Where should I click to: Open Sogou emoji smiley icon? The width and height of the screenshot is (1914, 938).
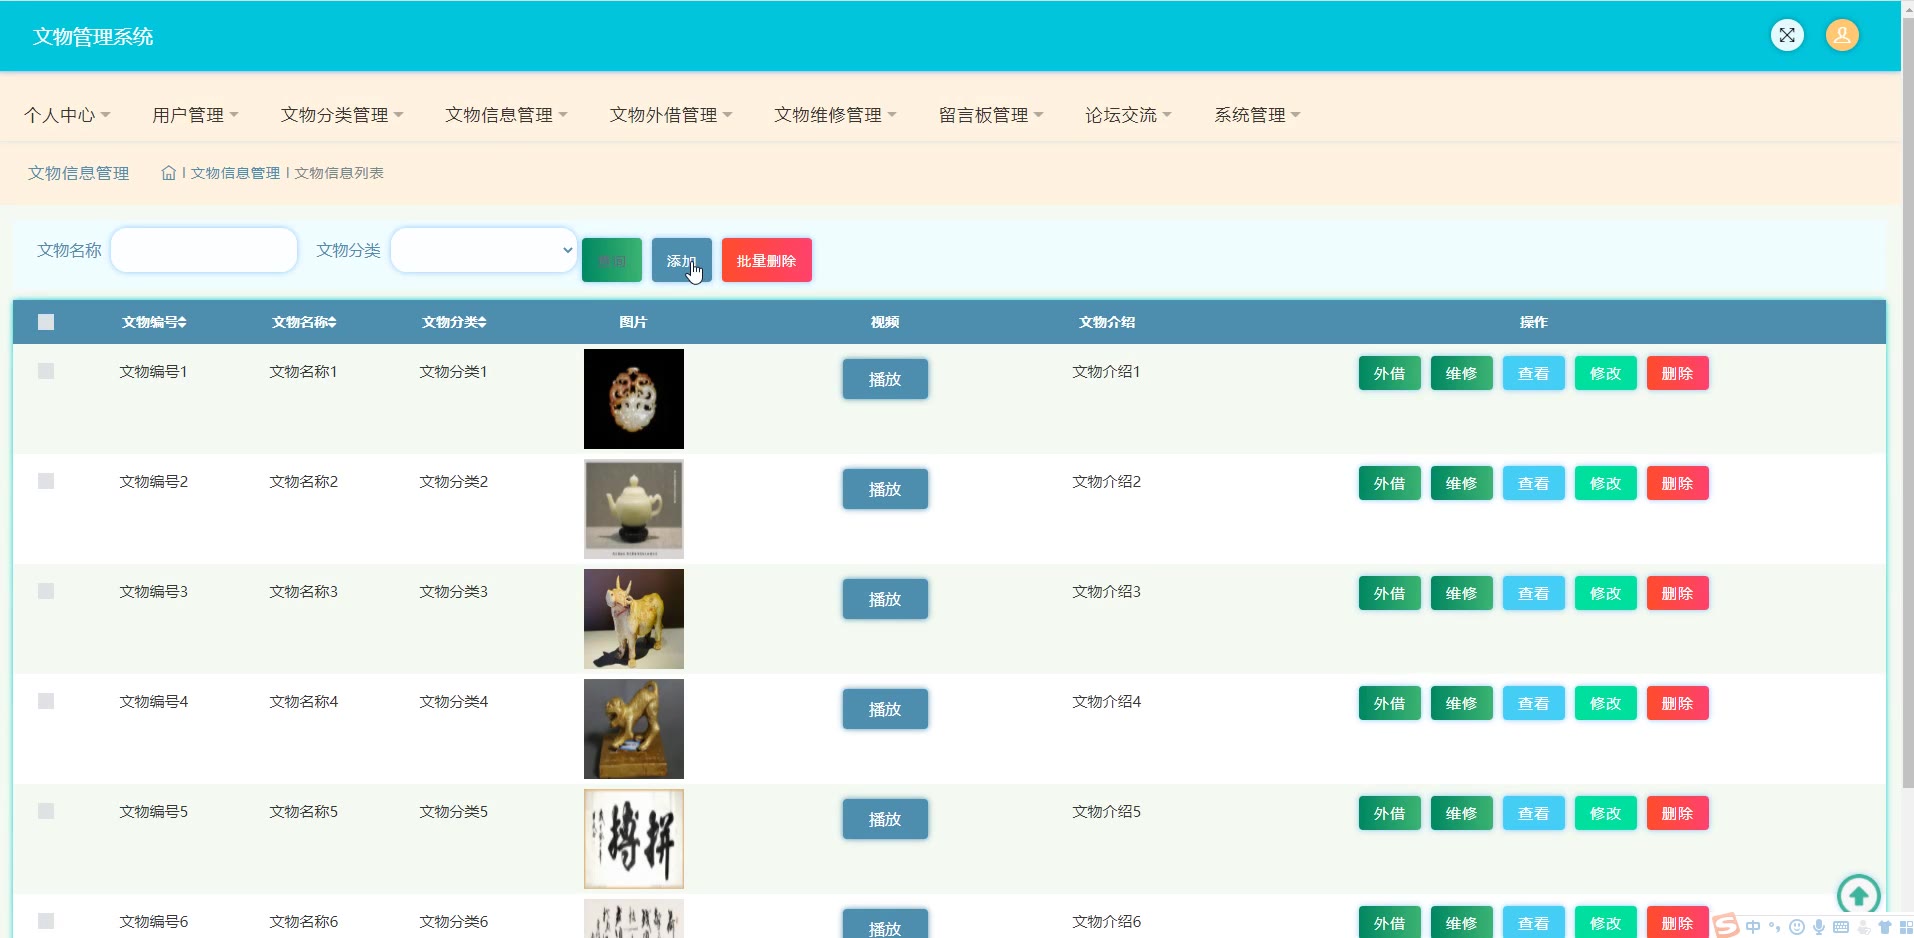point(1797,927)
